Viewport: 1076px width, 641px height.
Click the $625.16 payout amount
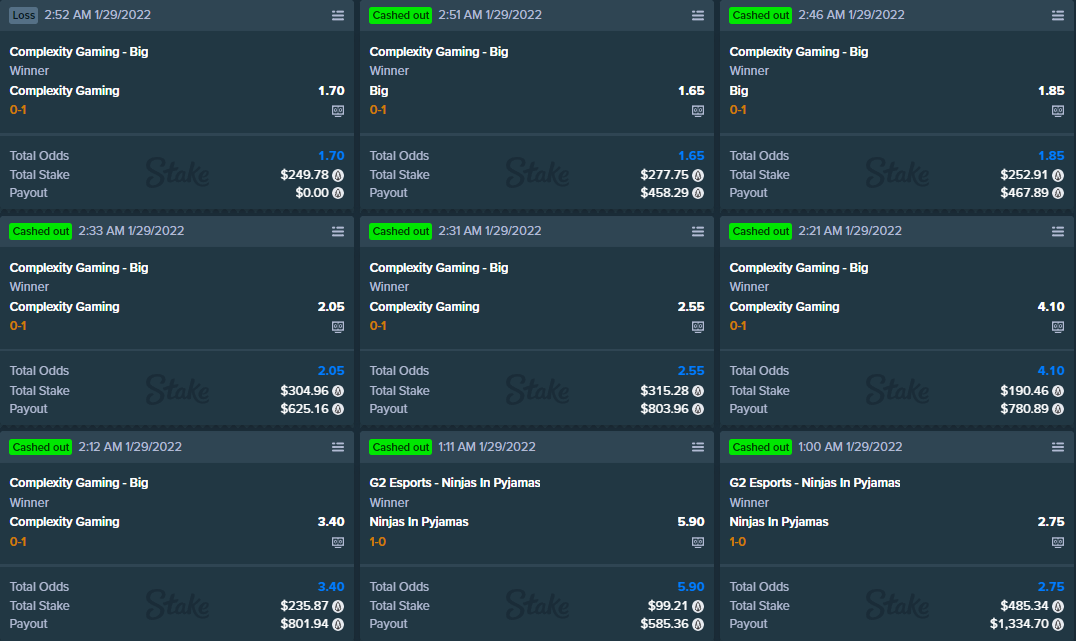click(x=305, y=408)
